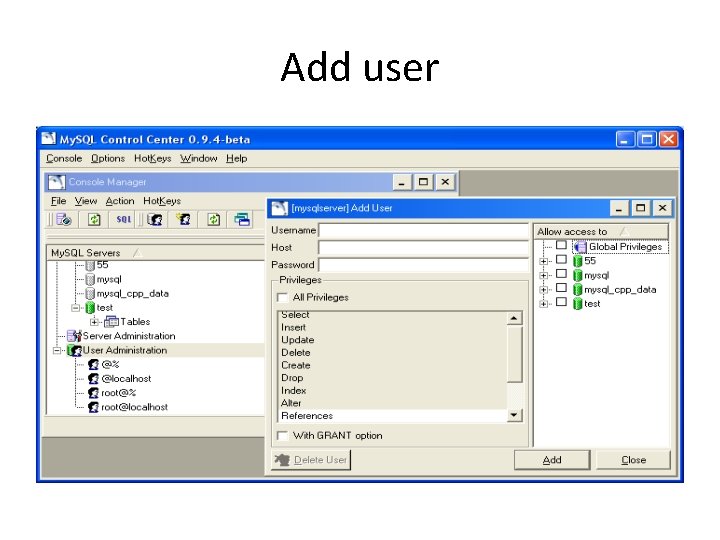Click the privileges list scroll down arrow
Image resolution: width=720 pixels, height=540 pixels.
[514, 415]
